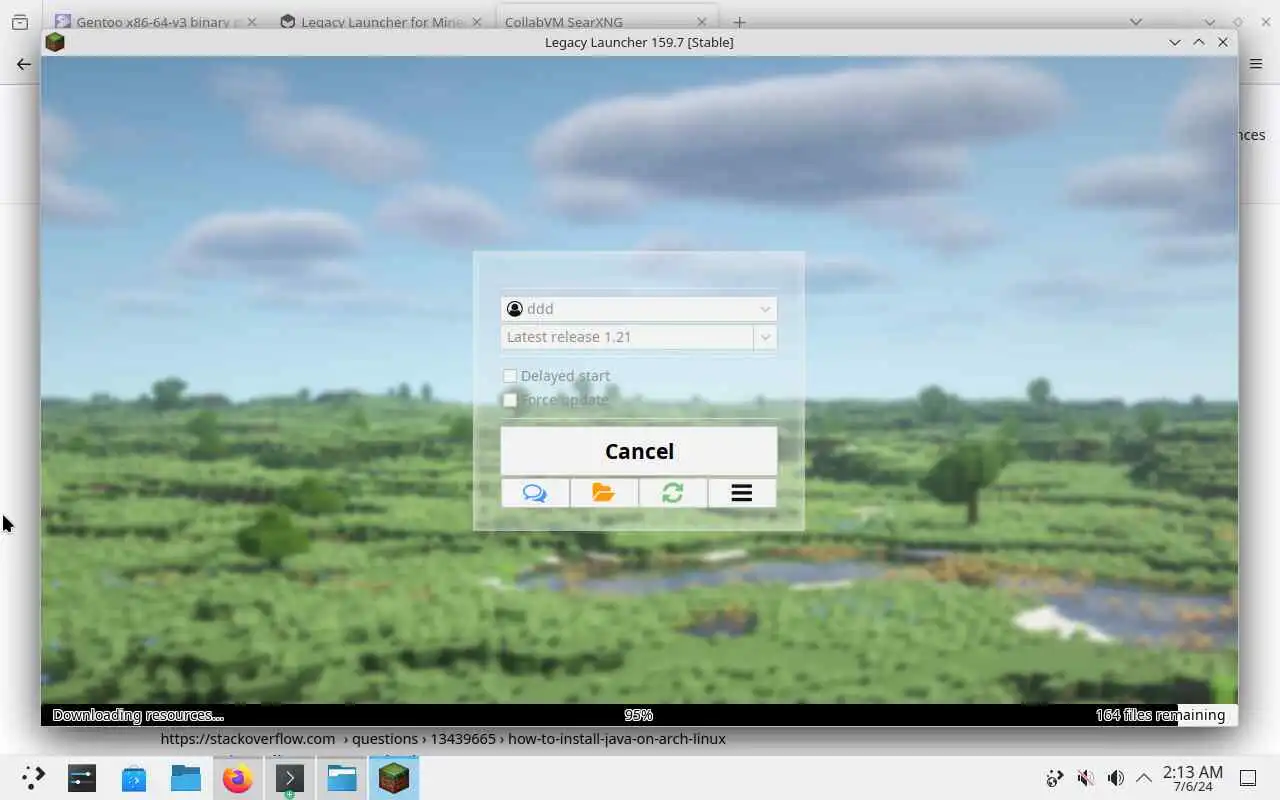Screen dimensions: 1280x800
Task: Open the browser hamburger menu
Action: click(1256, 63)
